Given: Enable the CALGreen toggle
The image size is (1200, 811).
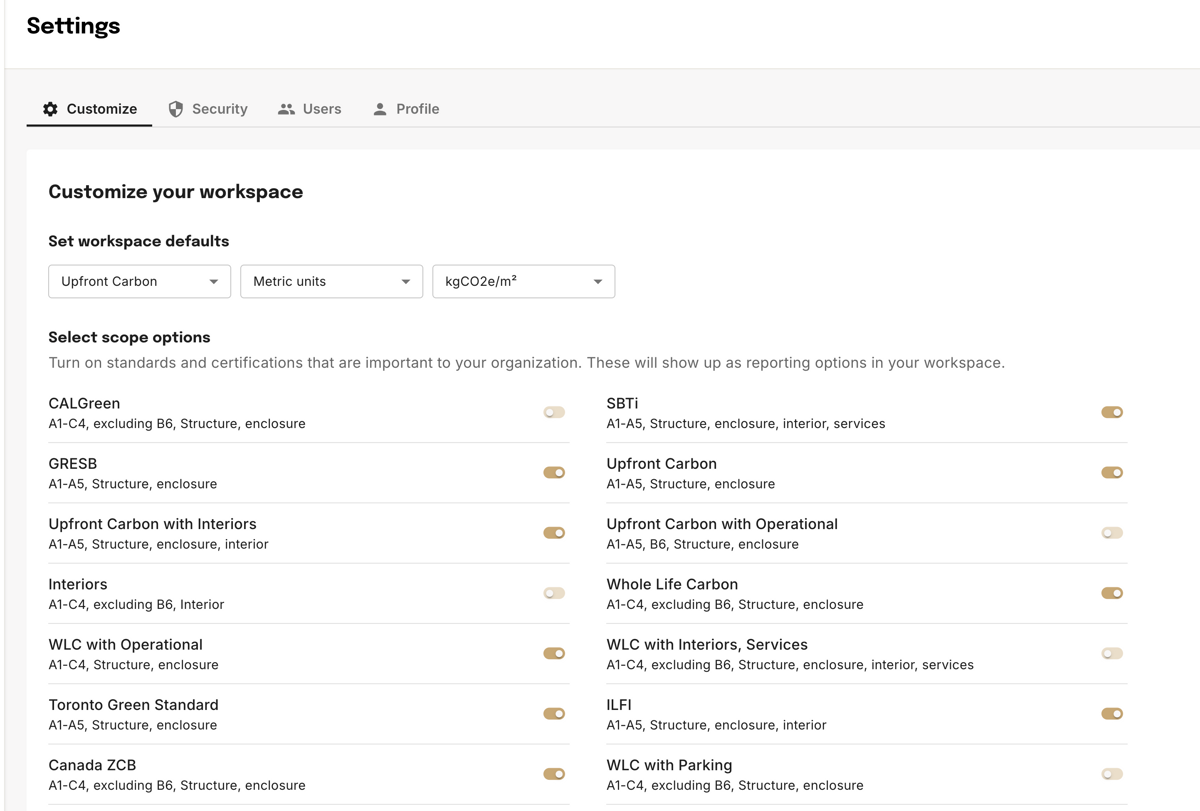Looking at the screenshot, I should click(554, 412).
